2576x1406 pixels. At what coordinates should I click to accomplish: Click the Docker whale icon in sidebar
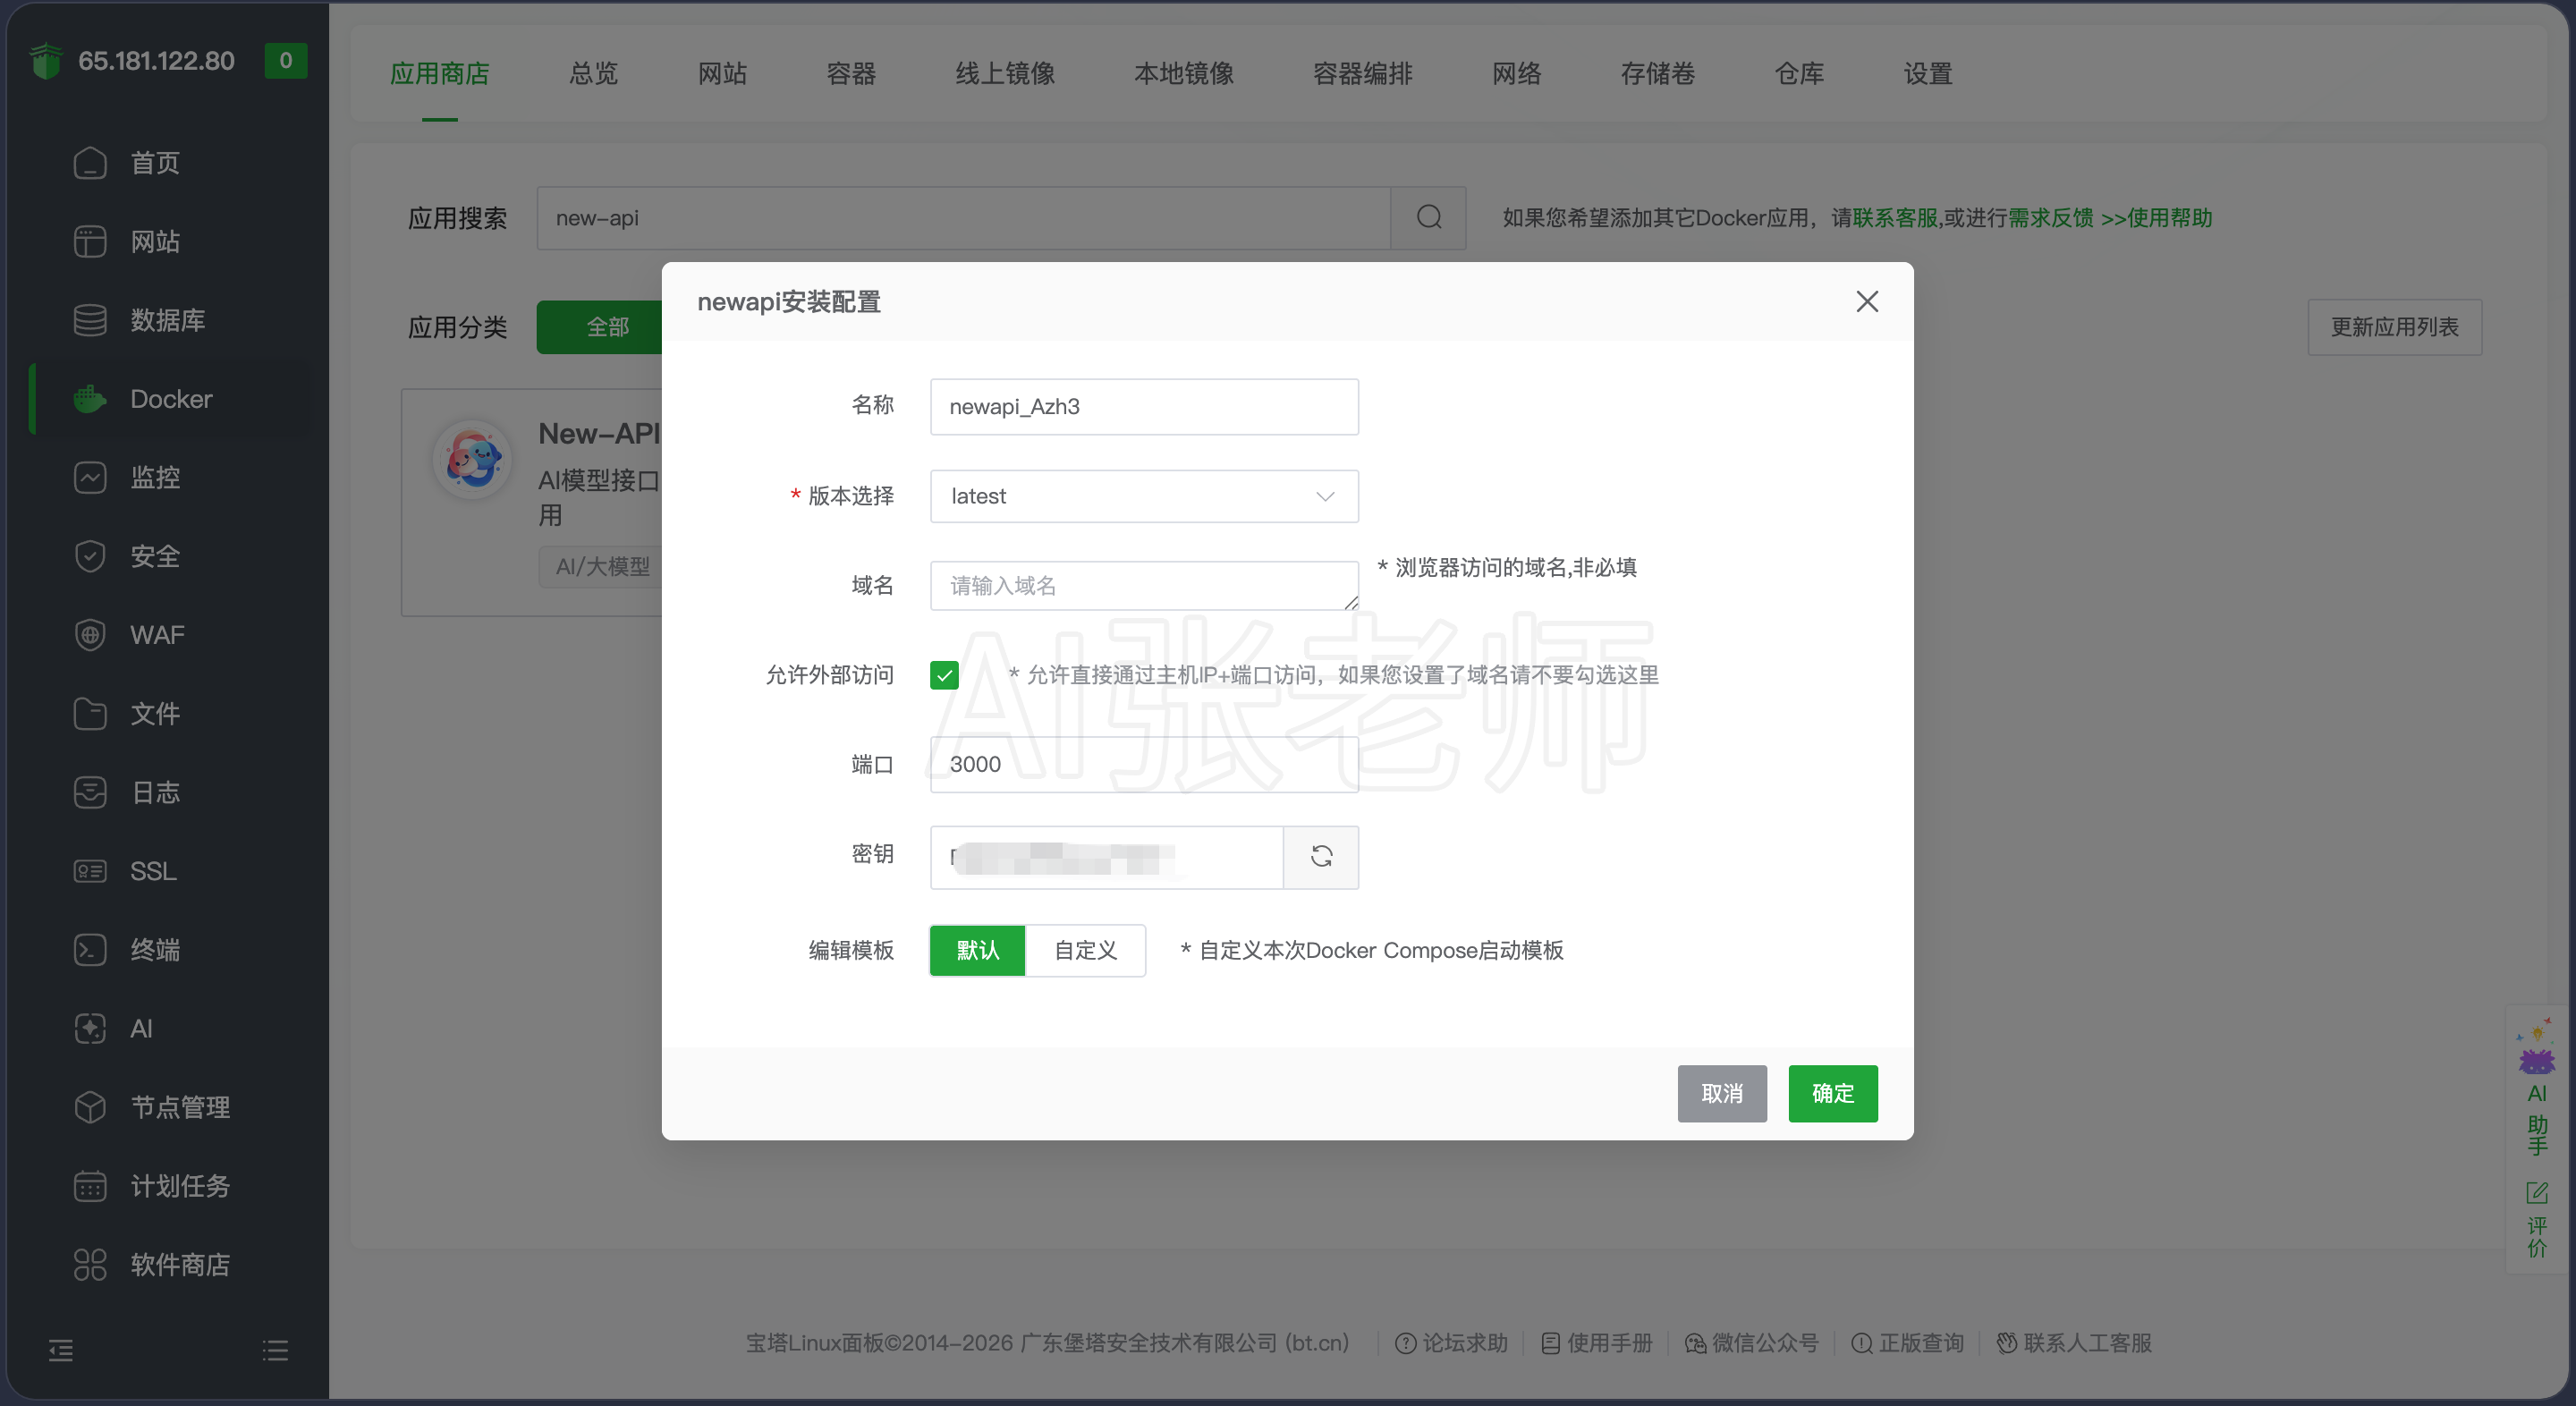[90, 399]
